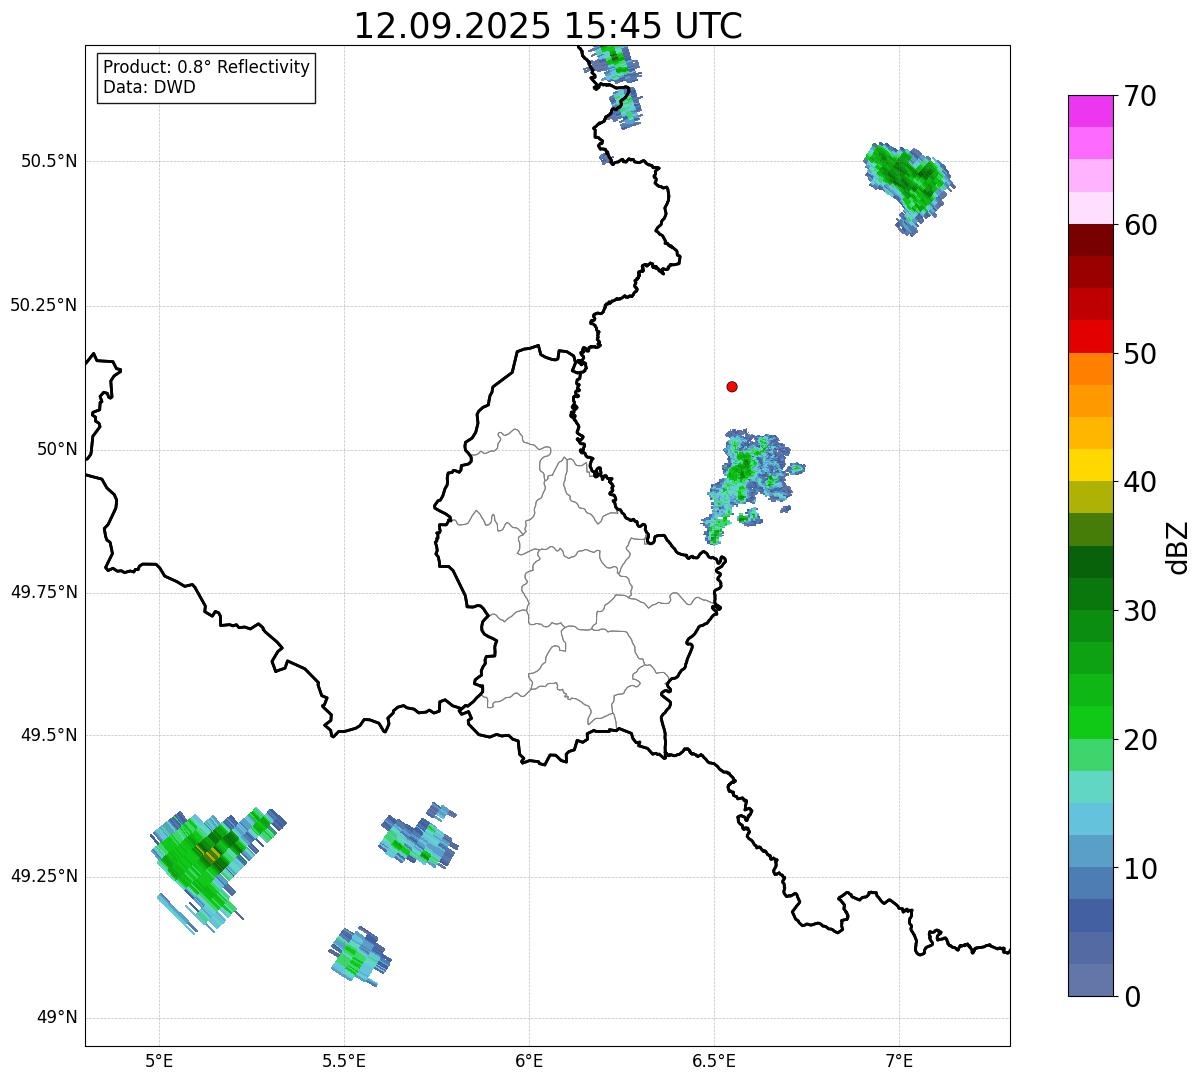1202x1081 pixels.
Task: Click the 49.75°N latitude label
Action: [x=43, y=592]
